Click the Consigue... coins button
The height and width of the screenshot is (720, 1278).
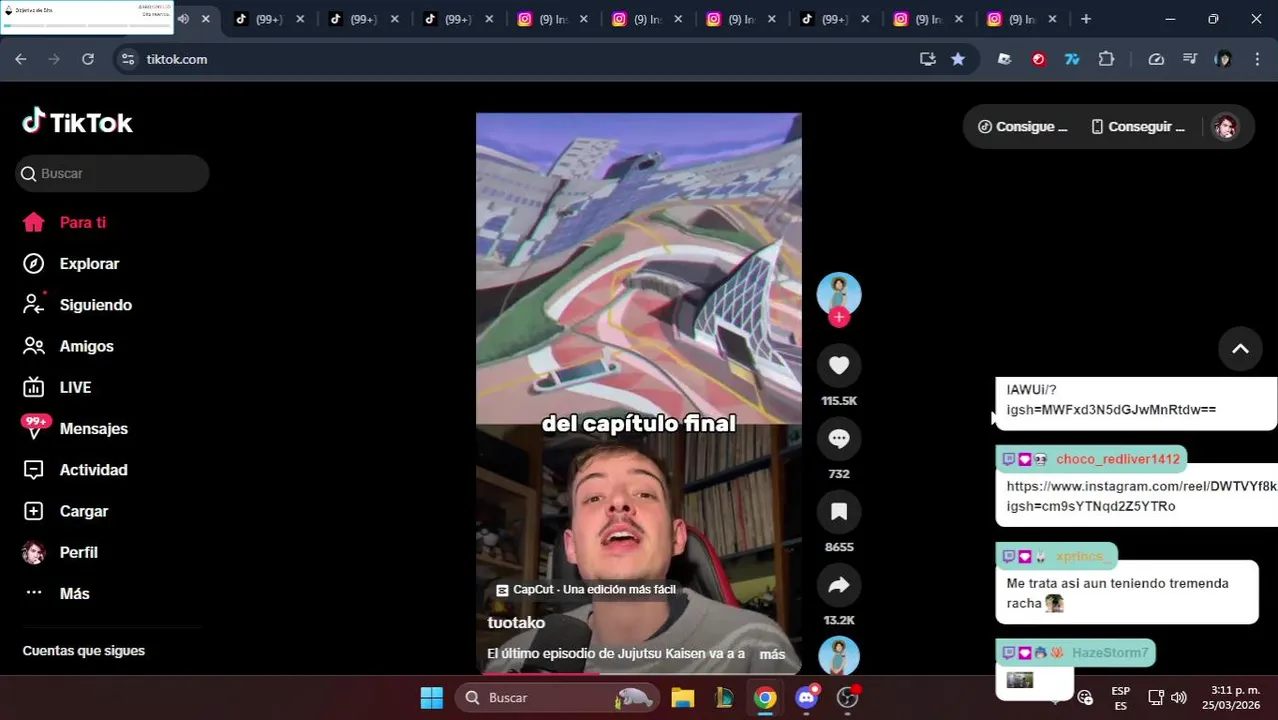pos(1022,127)
